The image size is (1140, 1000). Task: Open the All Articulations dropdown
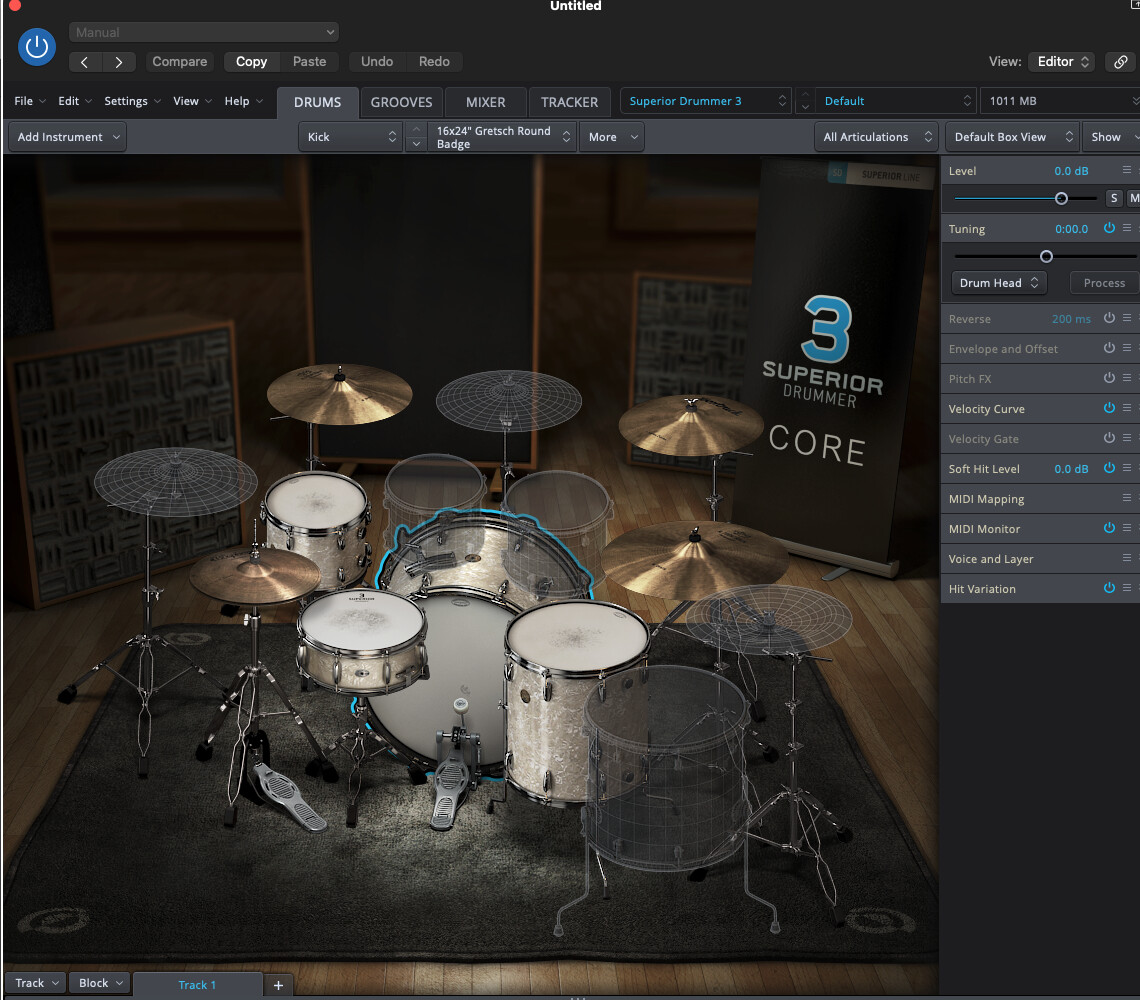[875, 137]
